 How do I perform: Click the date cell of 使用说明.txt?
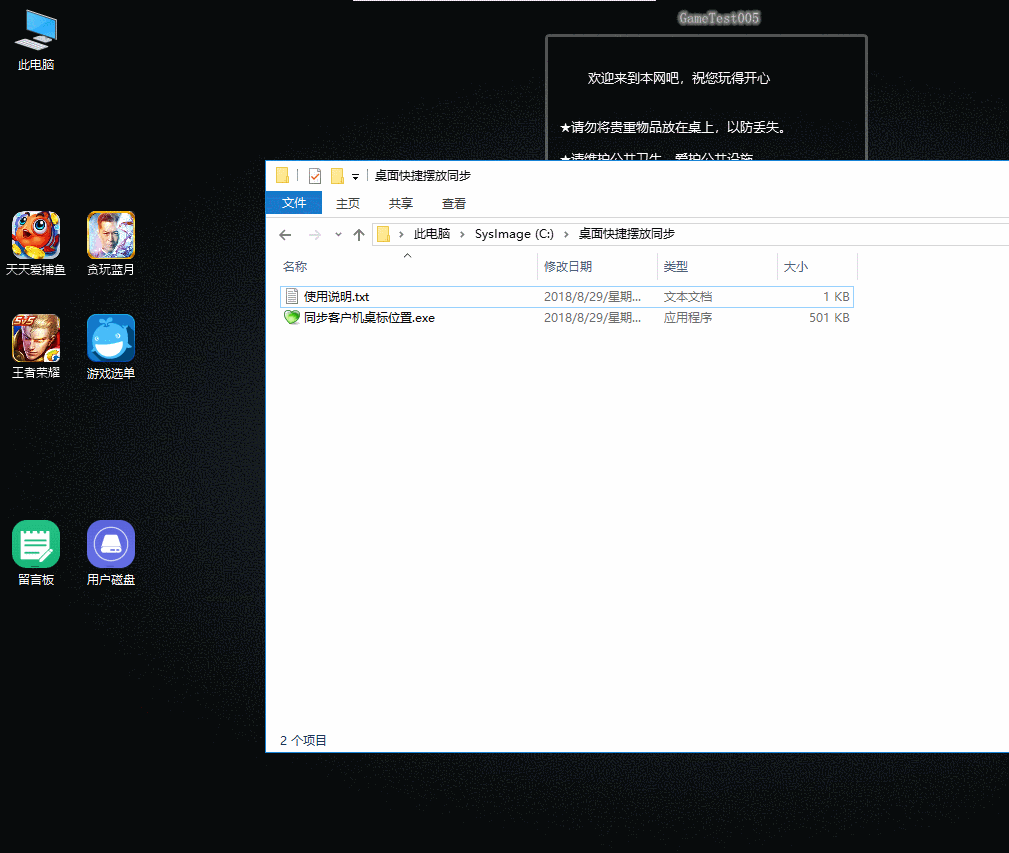click(592, 297)
